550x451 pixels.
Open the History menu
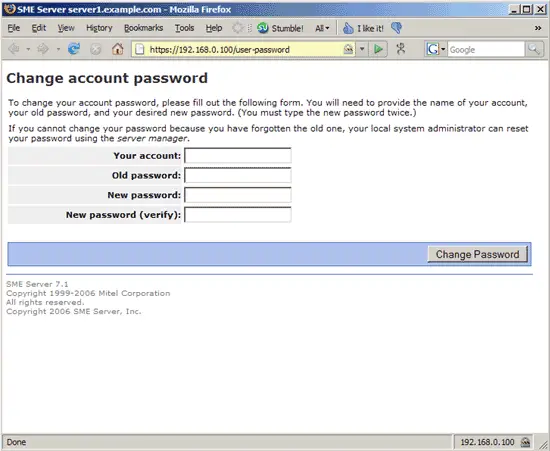pyautogui.click(x=99, y=28)
